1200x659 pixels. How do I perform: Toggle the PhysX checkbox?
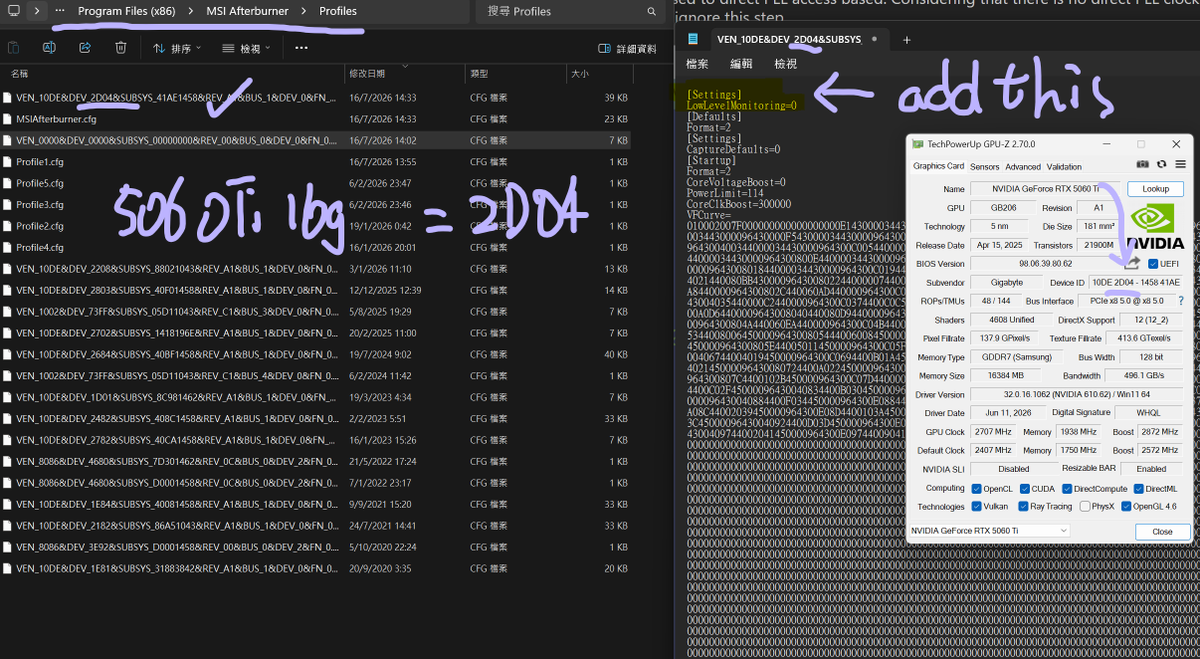(x=1085, y=507)
